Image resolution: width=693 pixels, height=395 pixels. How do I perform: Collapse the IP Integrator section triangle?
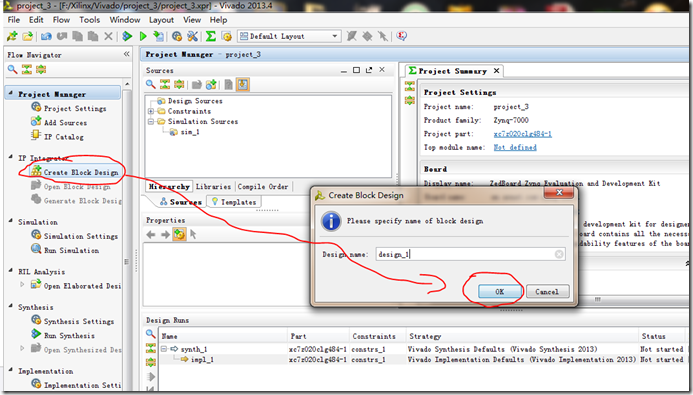point(11,157)
